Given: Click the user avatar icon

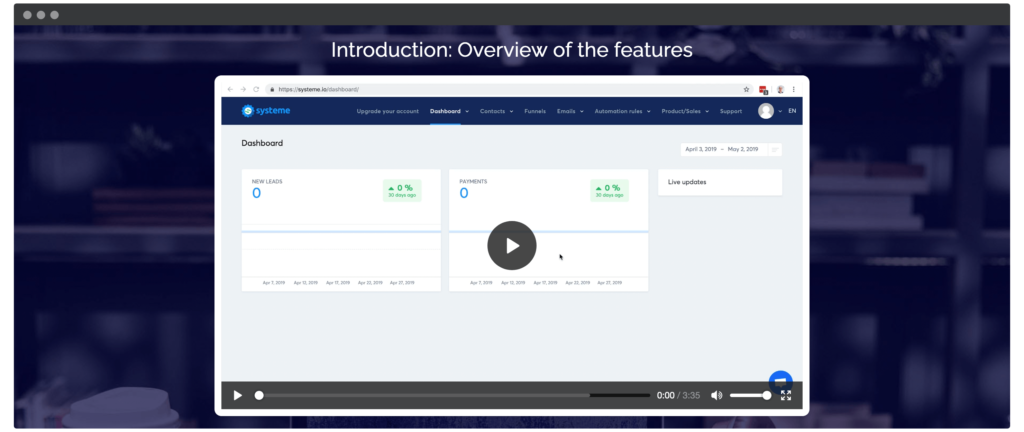Looking at the screenshot, I should coord(766,111).
